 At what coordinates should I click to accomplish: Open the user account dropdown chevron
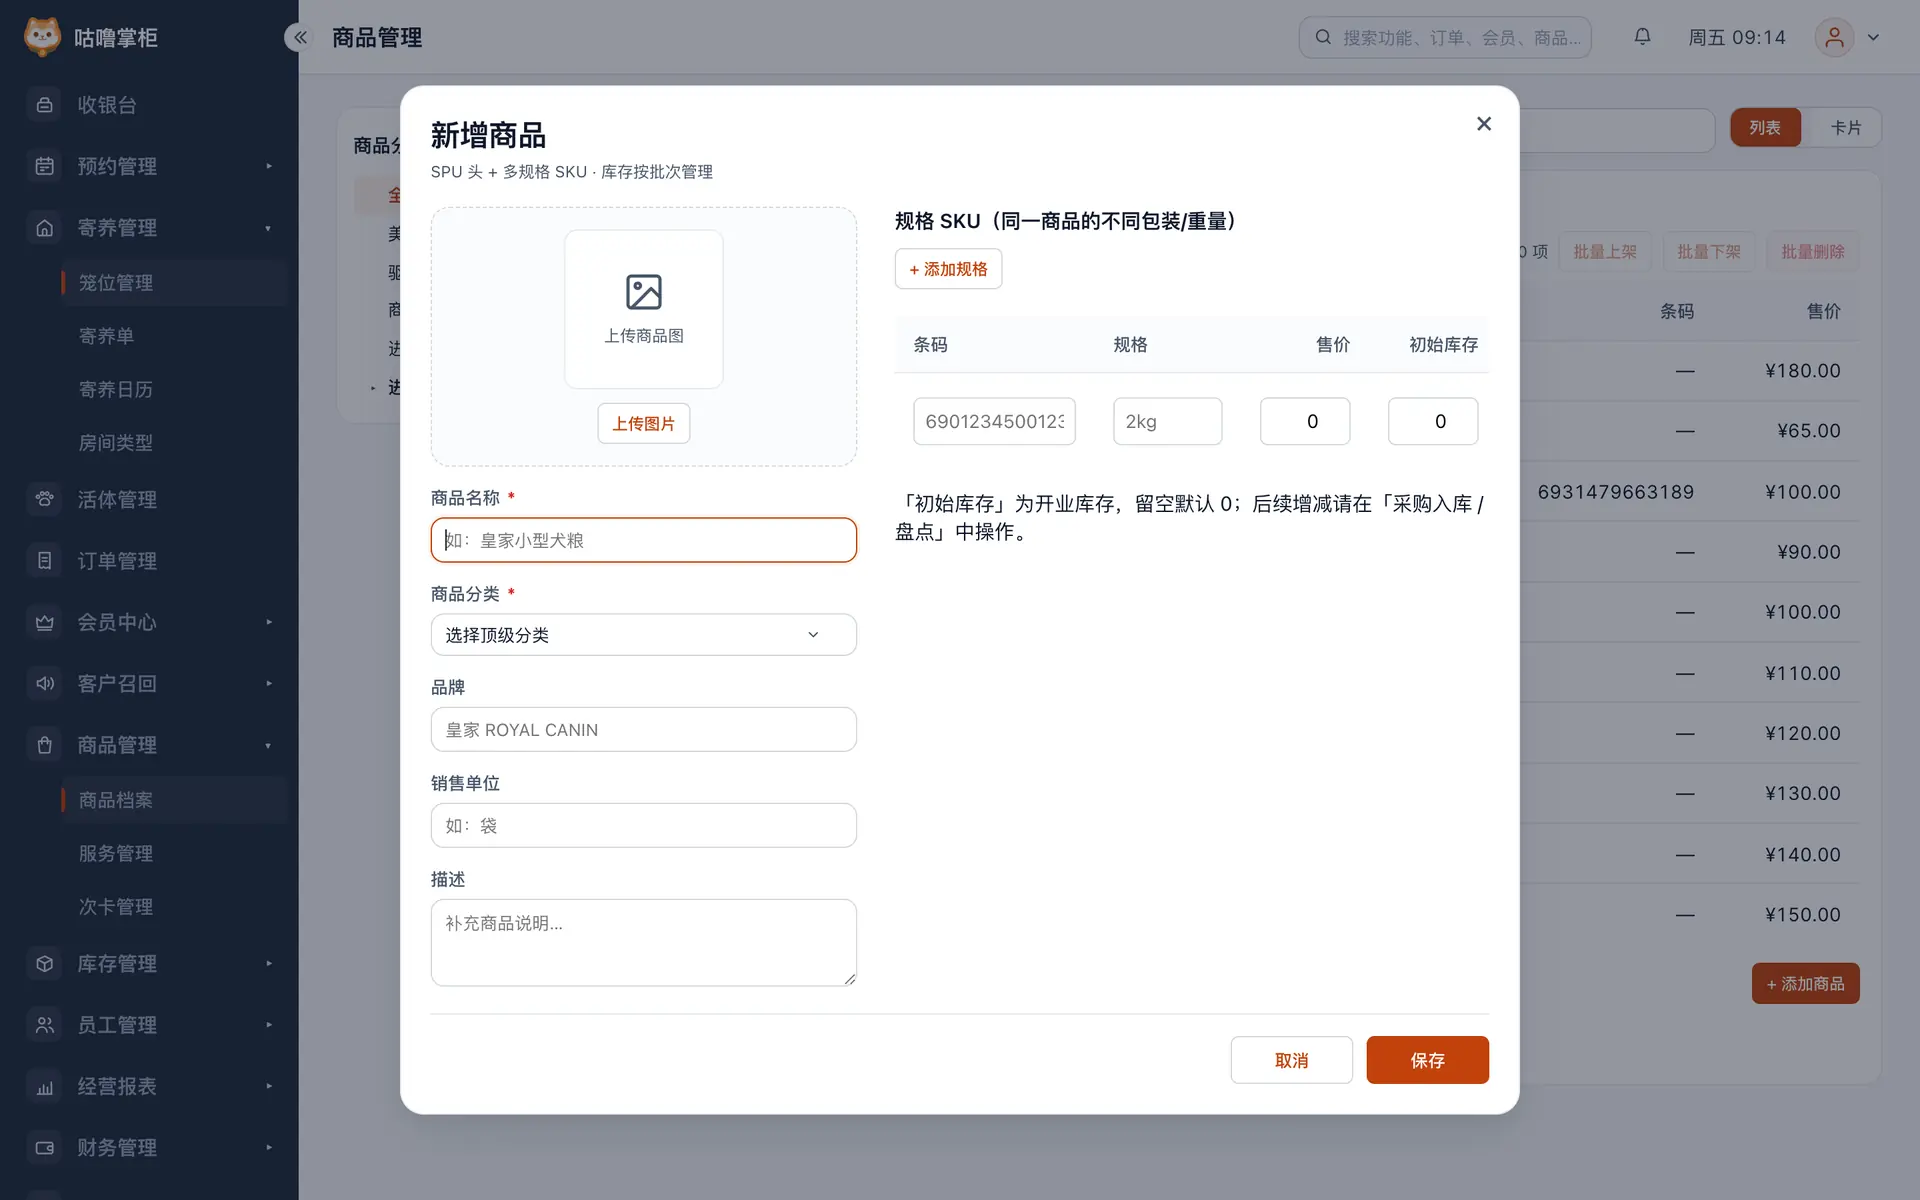(1874, 37)
